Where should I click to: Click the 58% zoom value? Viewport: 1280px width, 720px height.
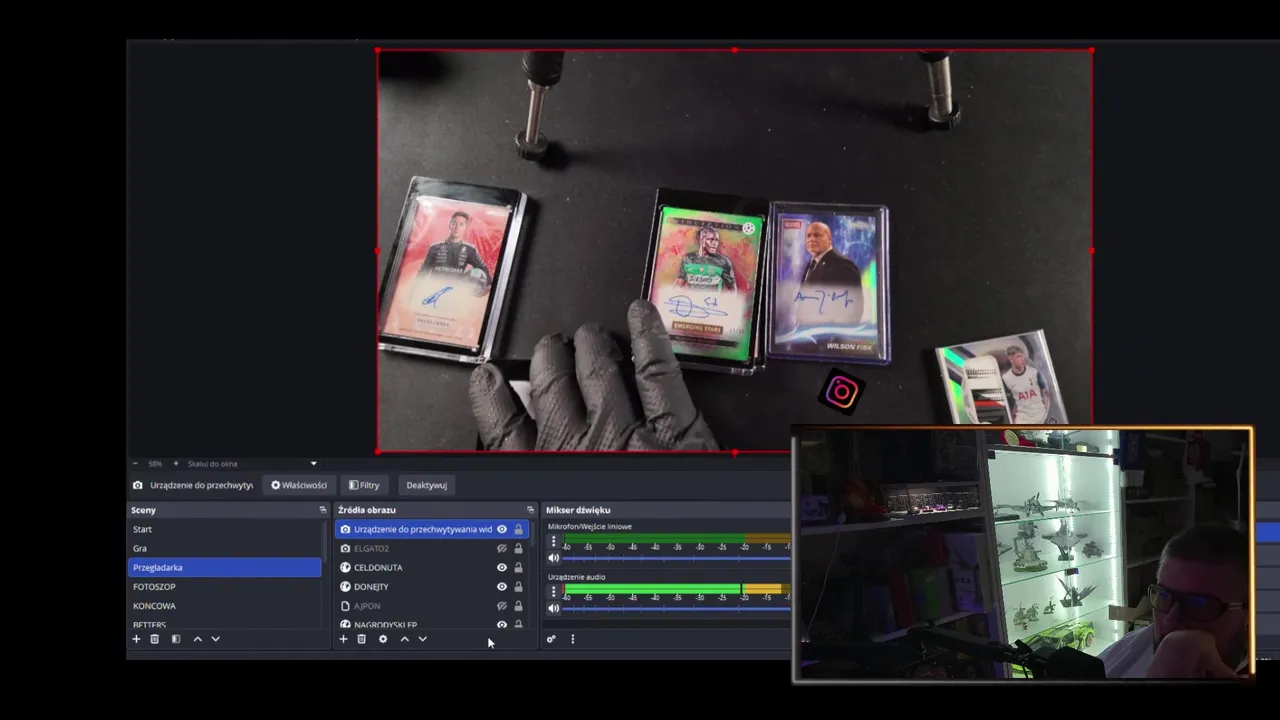pyautogui.click(x=155, y=464)
